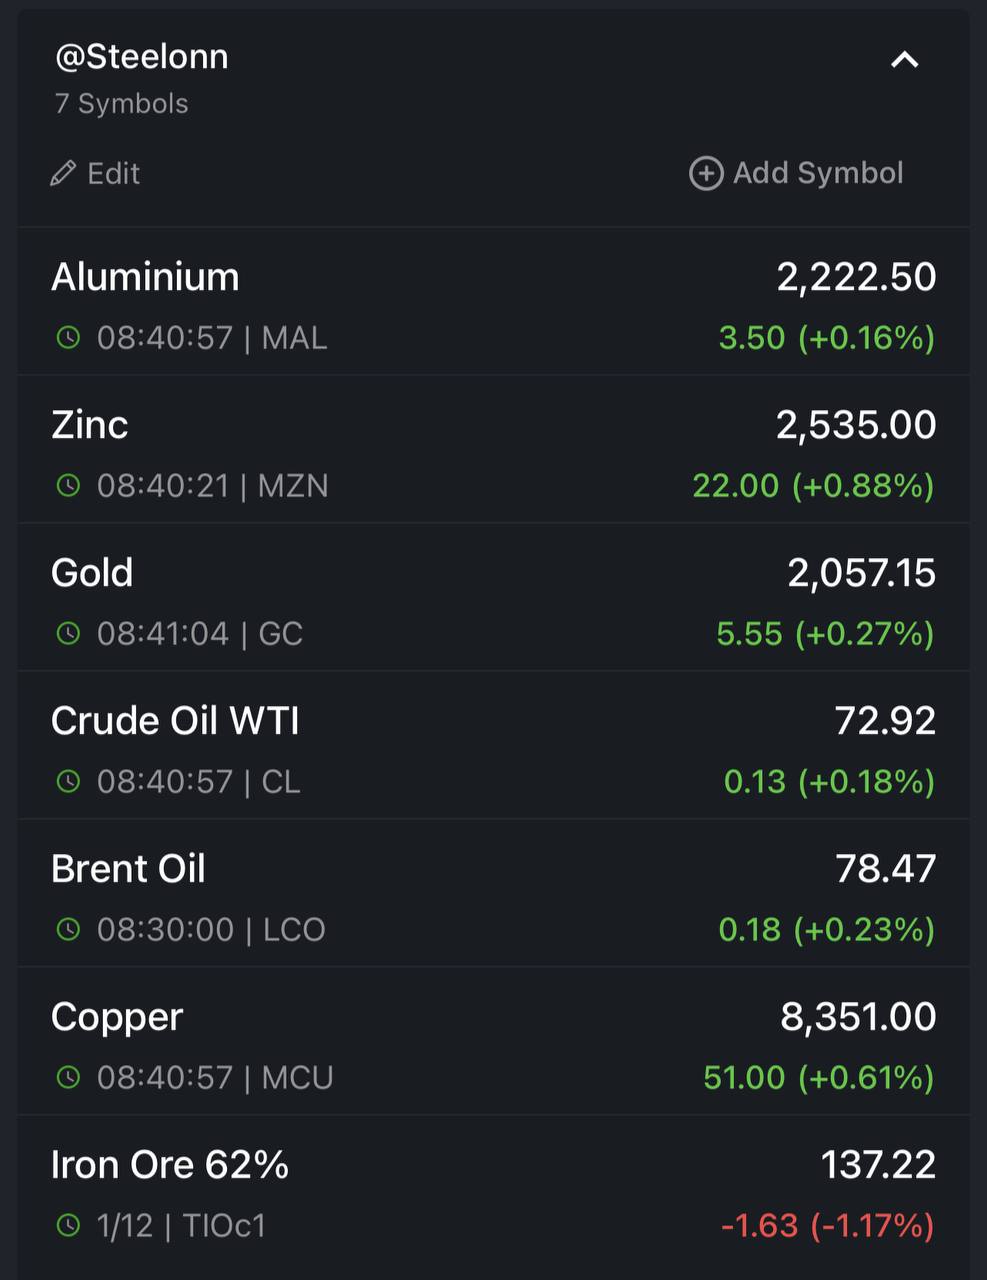Viewport: 987px width, 1280px height.
Task: Tap the Edit label
Action: pyautogui.click(x=113, y=174)
